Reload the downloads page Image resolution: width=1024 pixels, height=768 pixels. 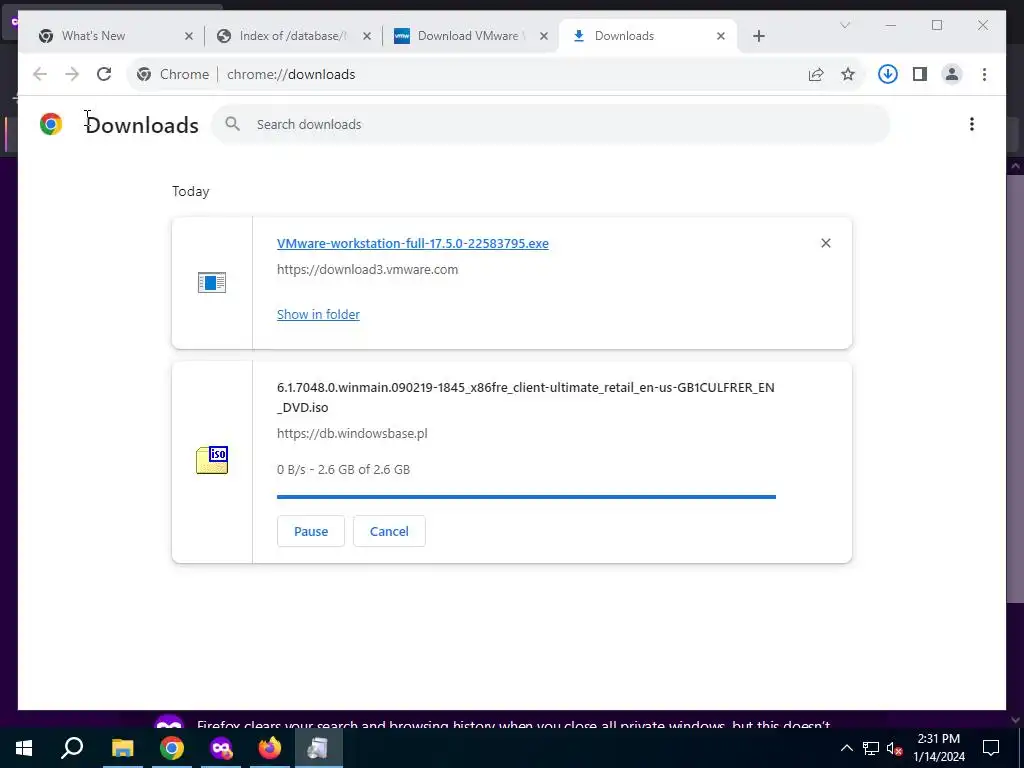pos(104,74)
